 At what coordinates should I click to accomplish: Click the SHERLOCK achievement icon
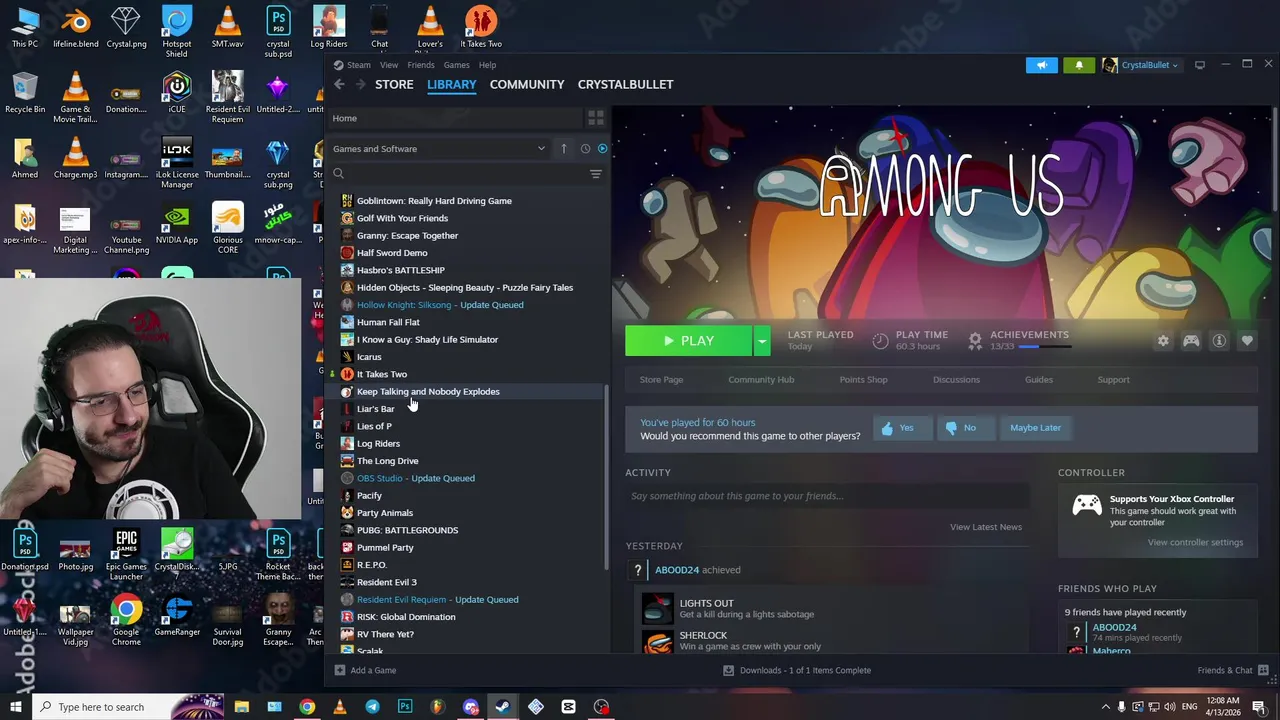tap(657, 640)
